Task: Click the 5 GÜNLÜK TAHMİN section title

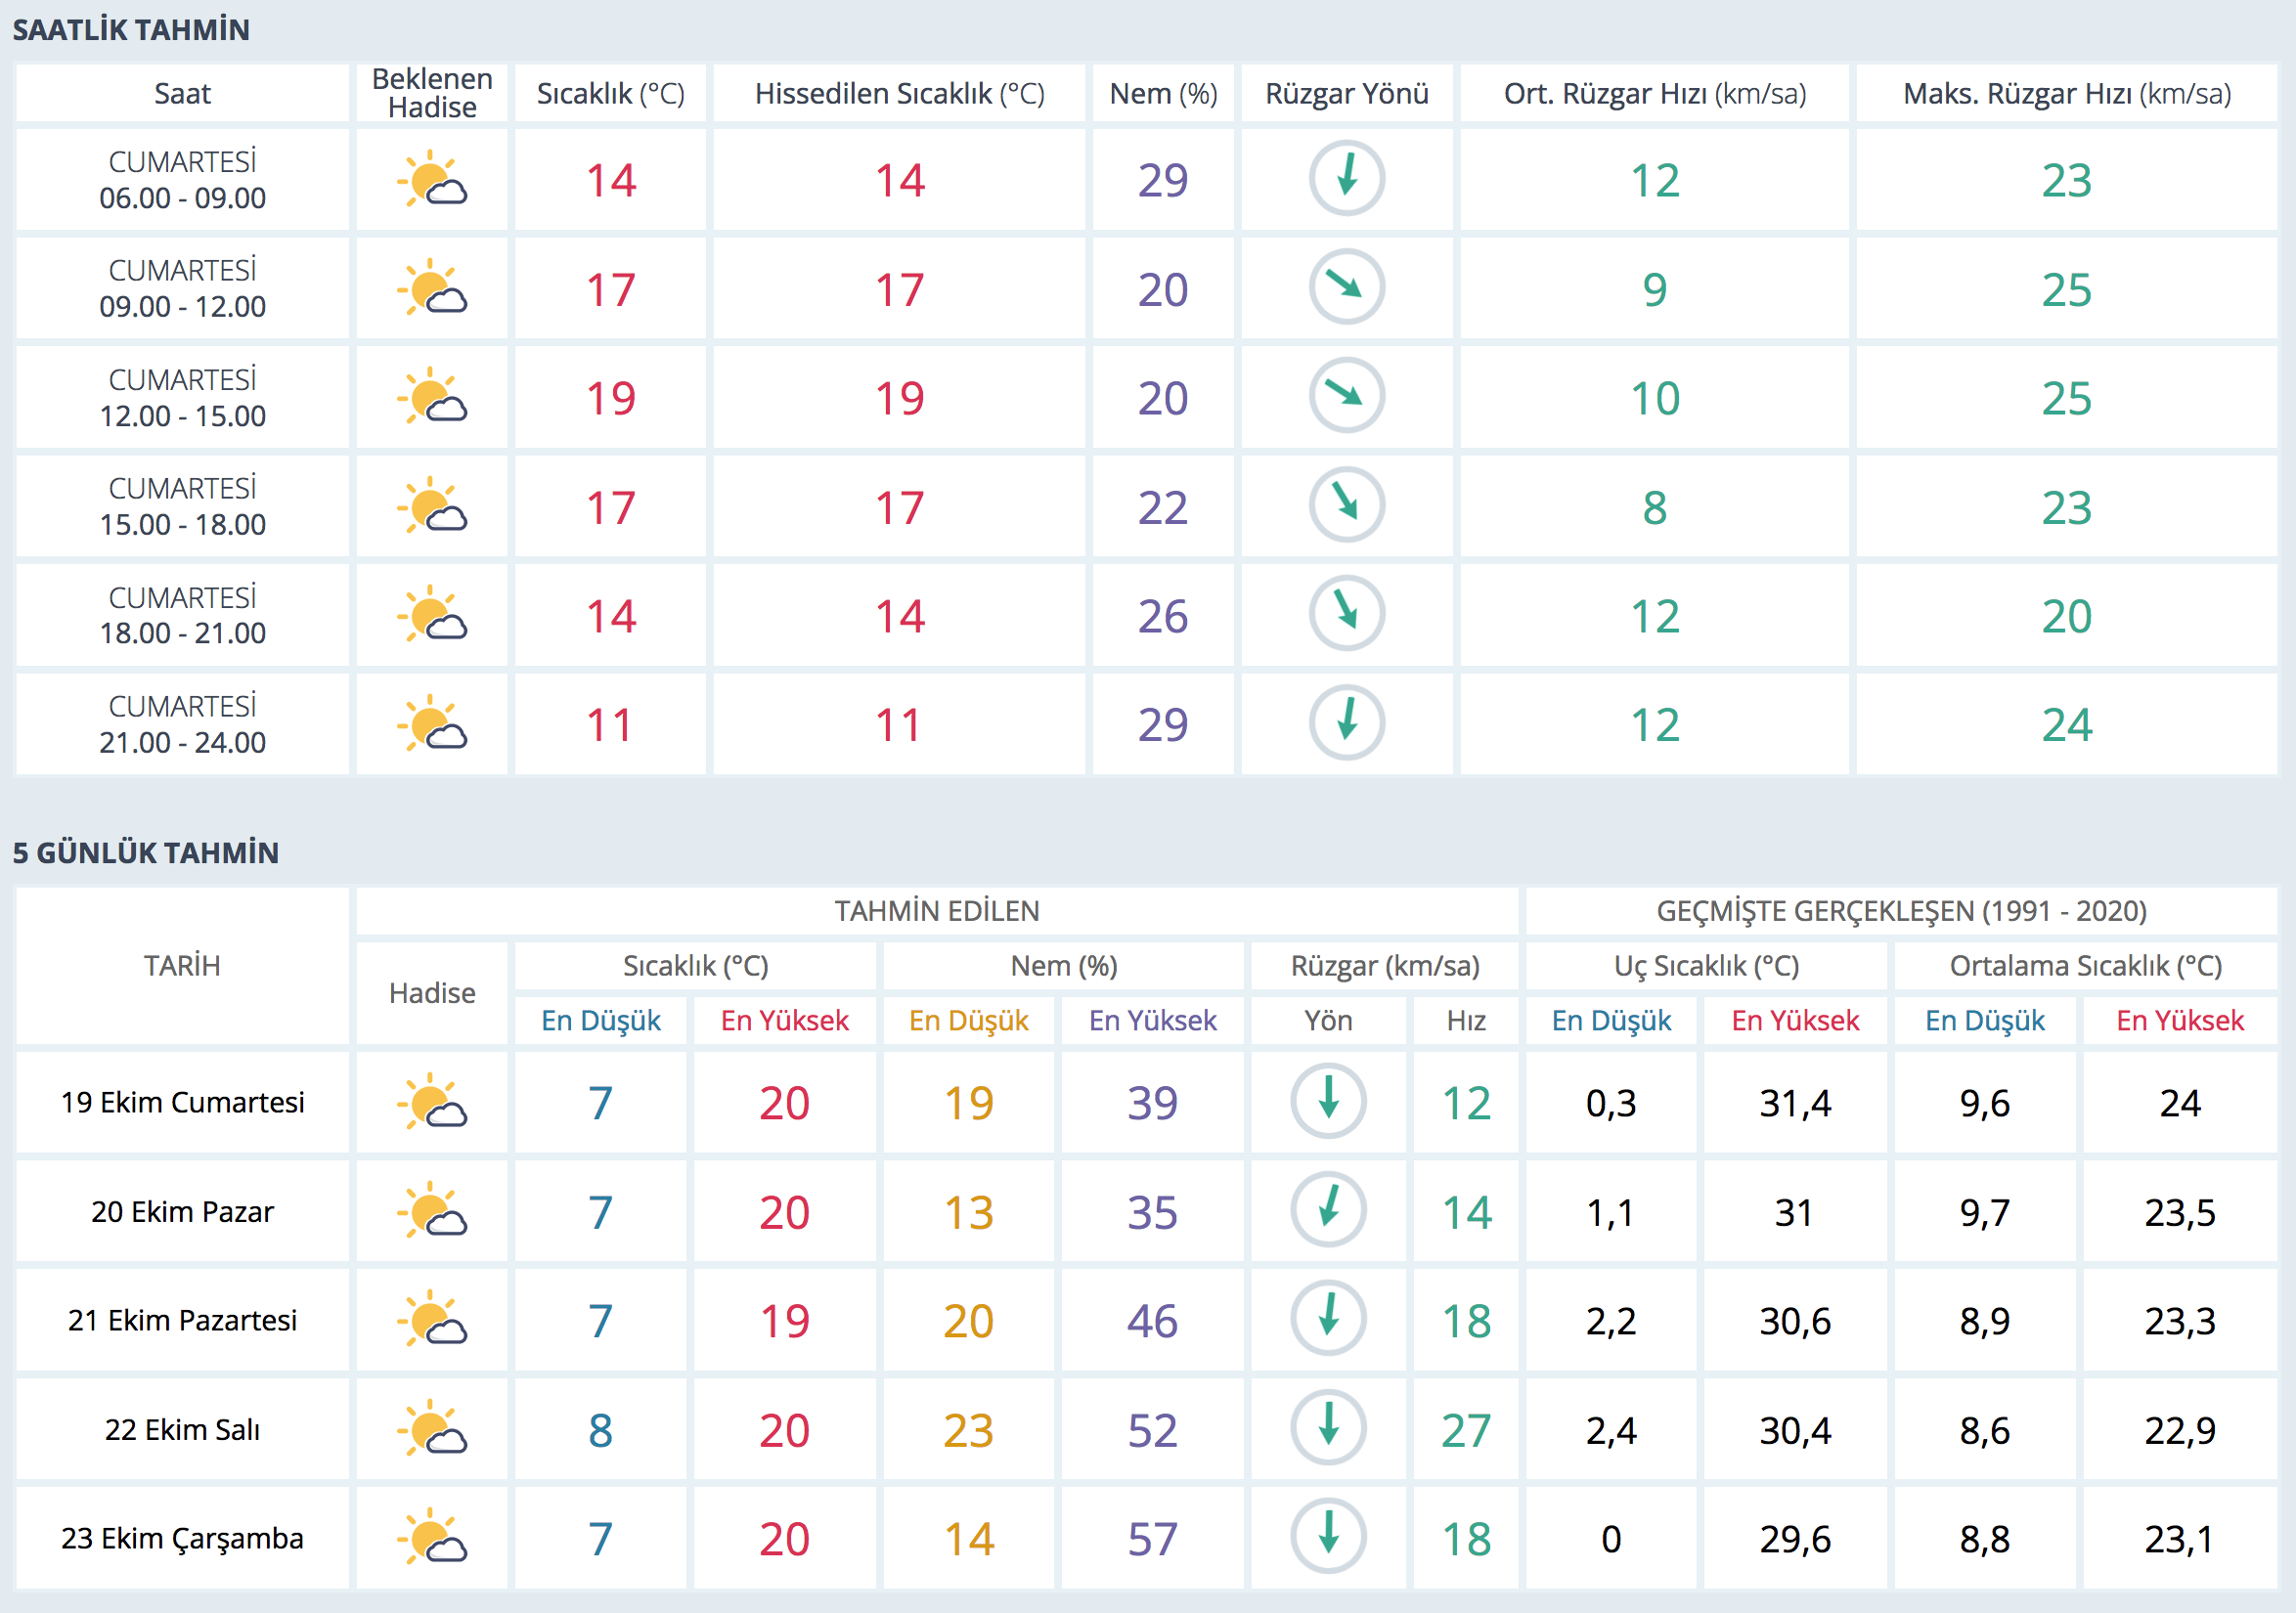Action: point(146,853)
